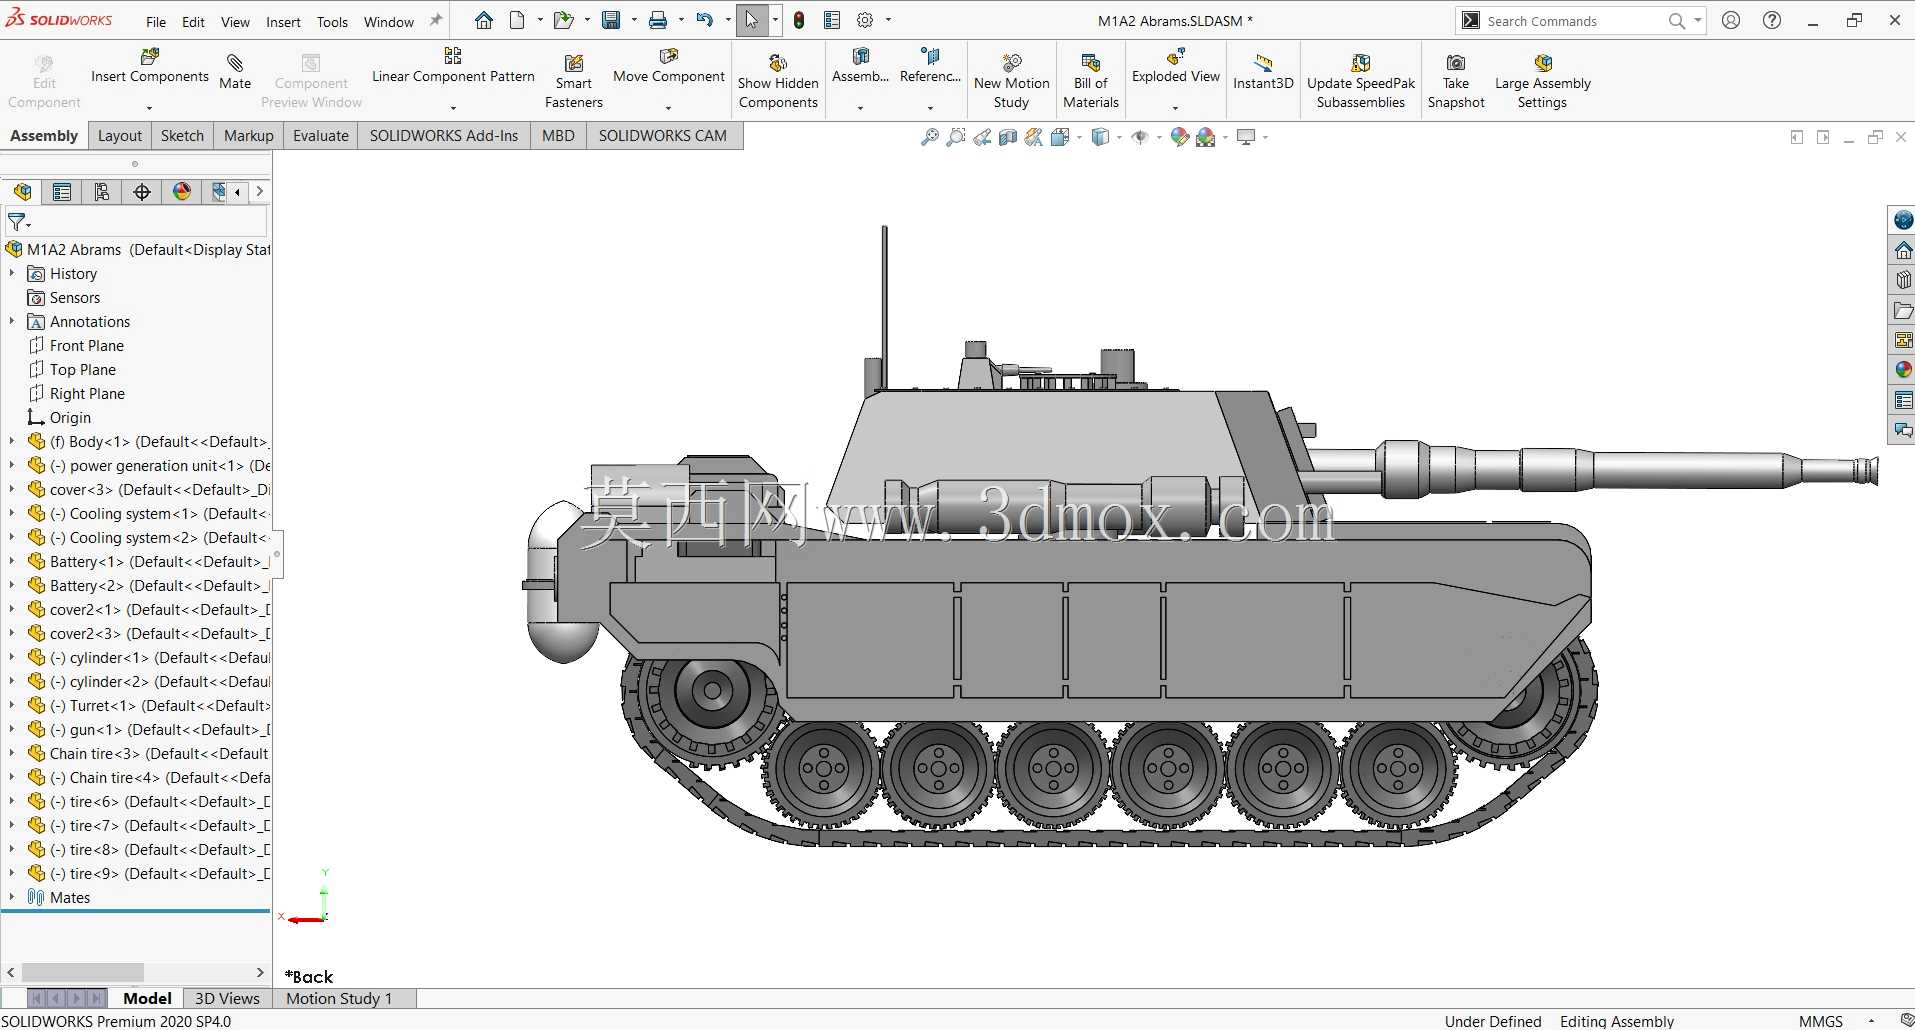Click Assembly Features button
Image resolution: width=1915 pixels, height=1030 pixels.
coord(860,66)
